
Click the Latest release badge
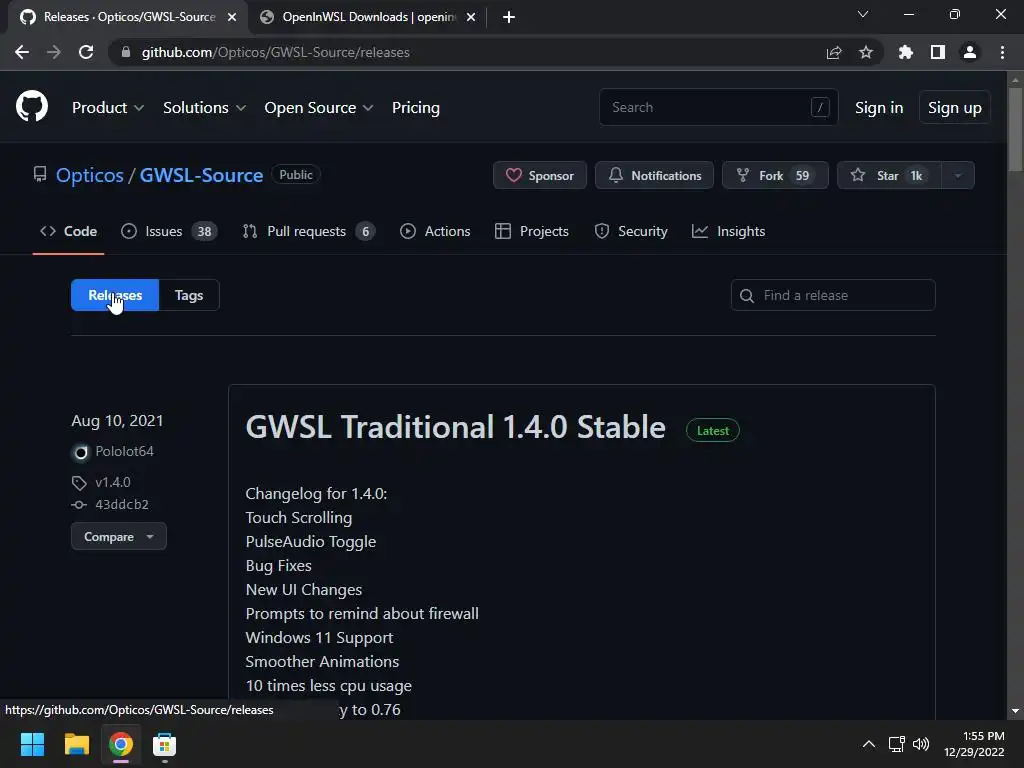(712, 430)
